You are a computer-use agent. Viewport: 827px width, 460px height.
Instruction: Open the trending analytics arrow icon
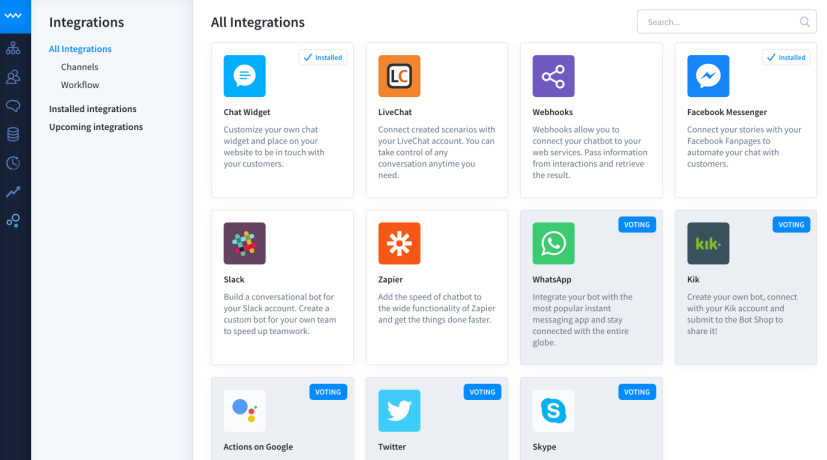tap(13, 192)
